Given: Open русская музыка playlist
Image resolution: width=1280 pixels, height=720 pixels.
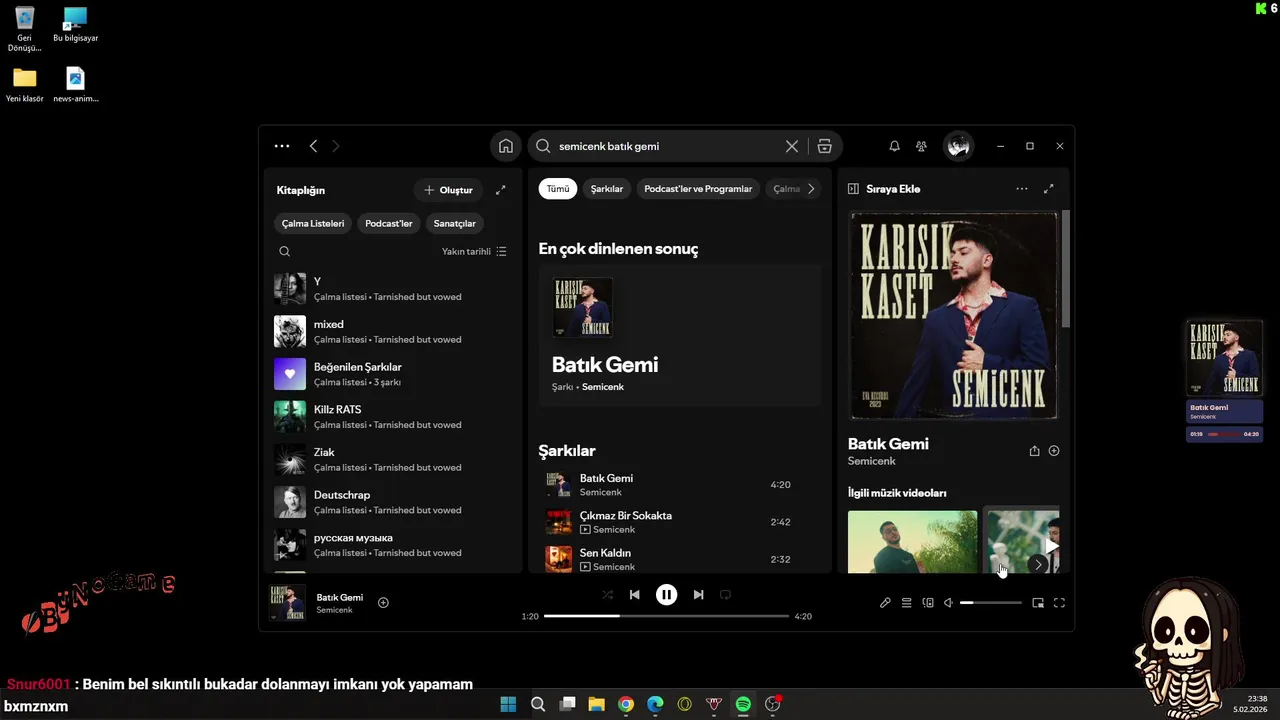Looking at the screenshot, I should pyautogui.click(x=395, y=545).
